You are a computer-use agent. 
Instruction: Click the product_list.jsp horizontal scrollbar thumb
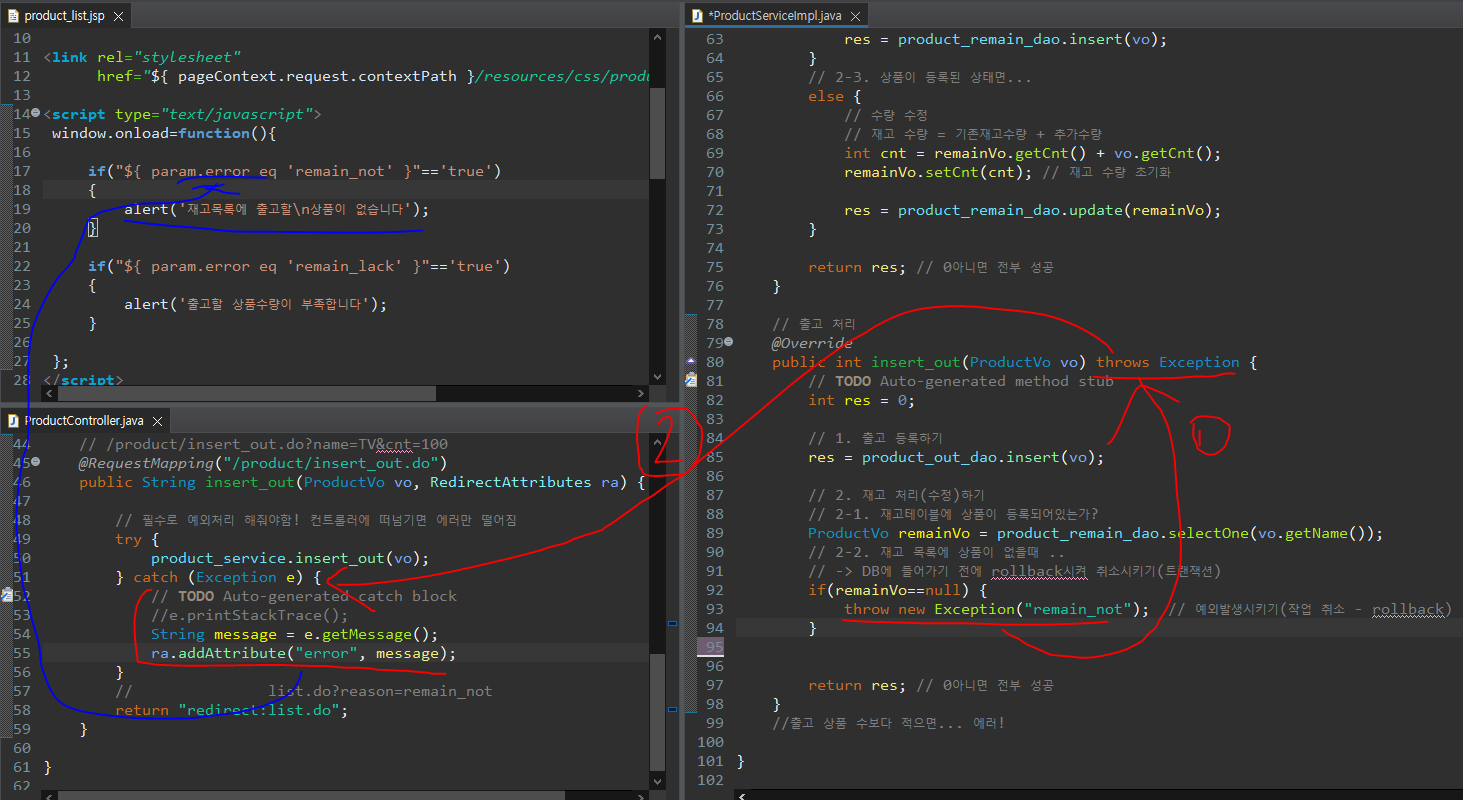249,393
